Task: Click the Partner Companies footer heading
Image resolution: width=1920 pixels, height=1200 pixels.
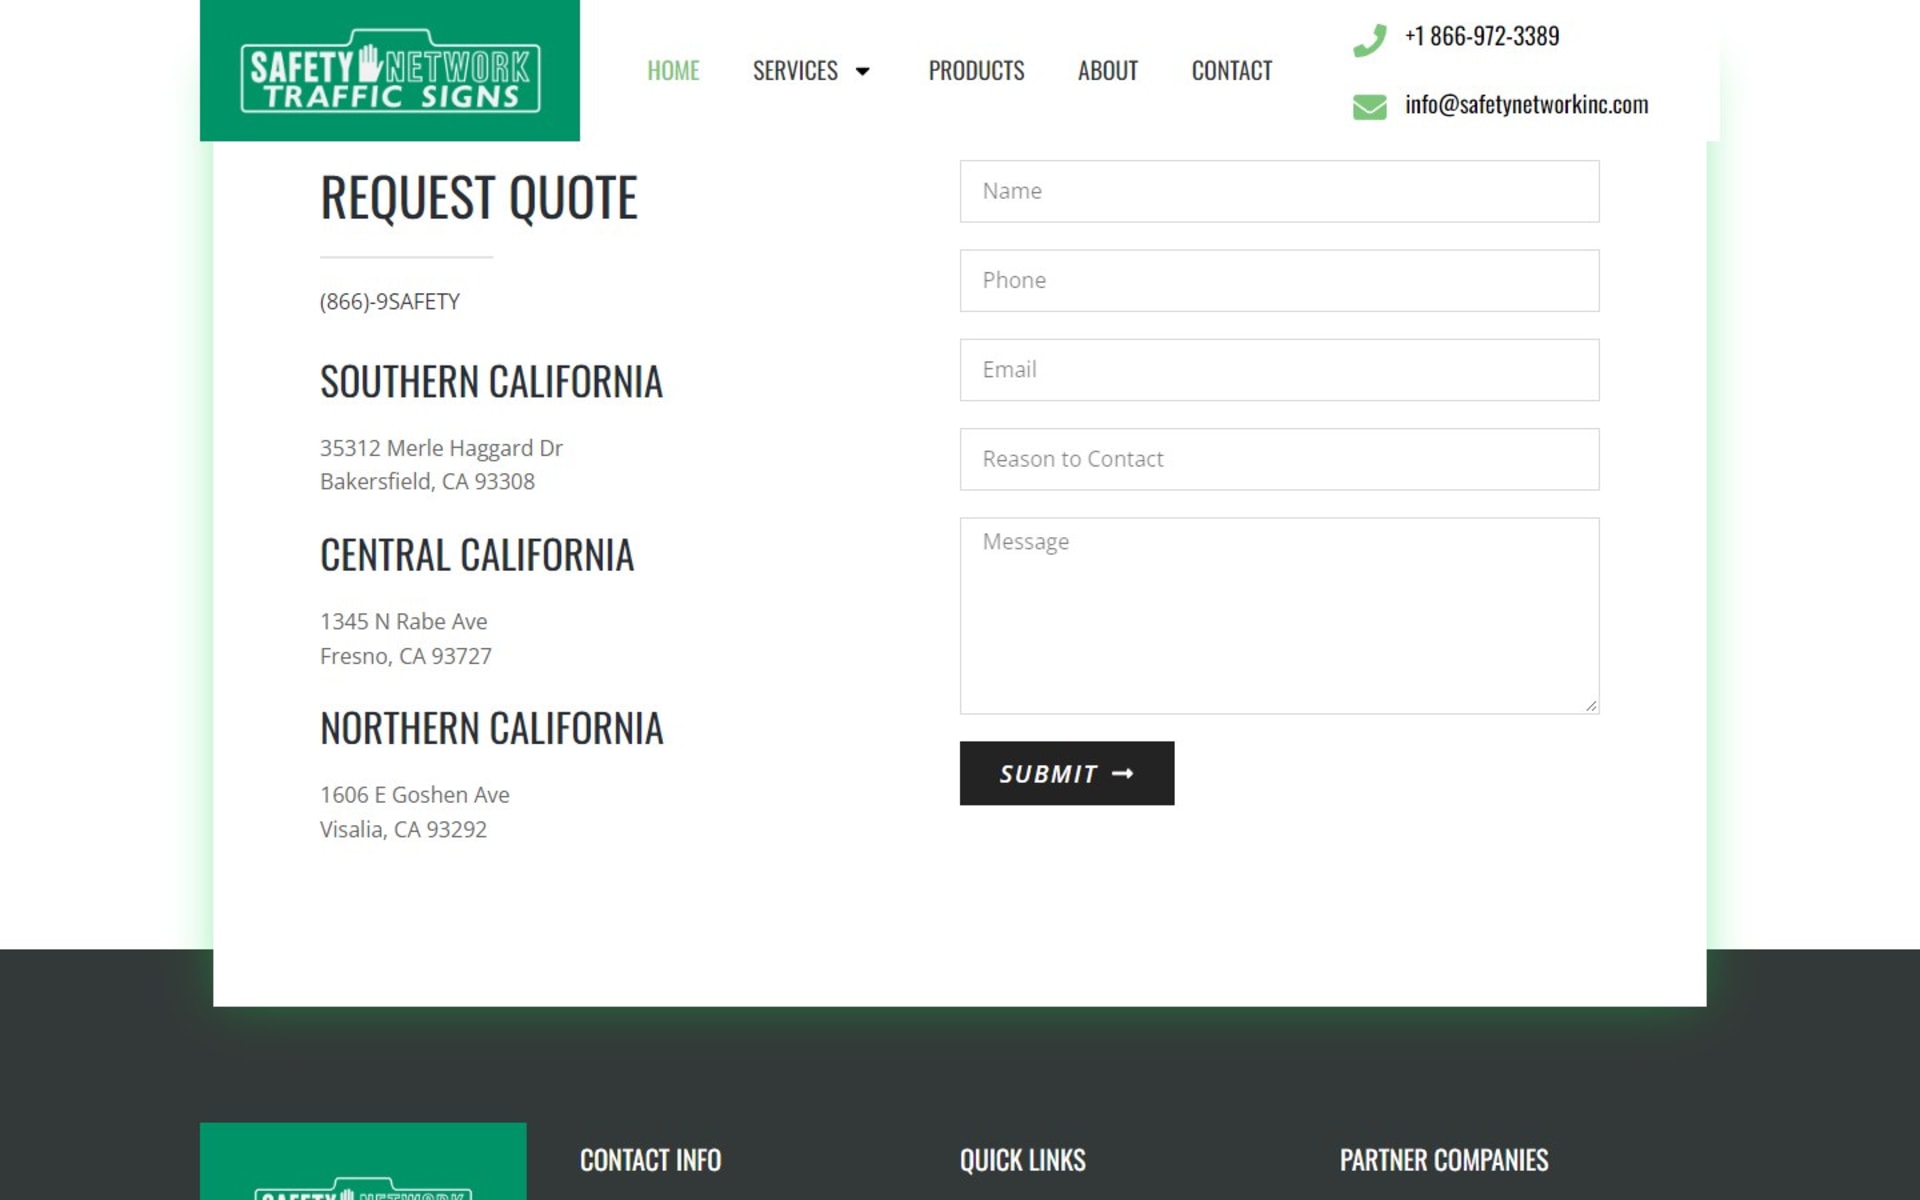Action: (1444, 1160)
